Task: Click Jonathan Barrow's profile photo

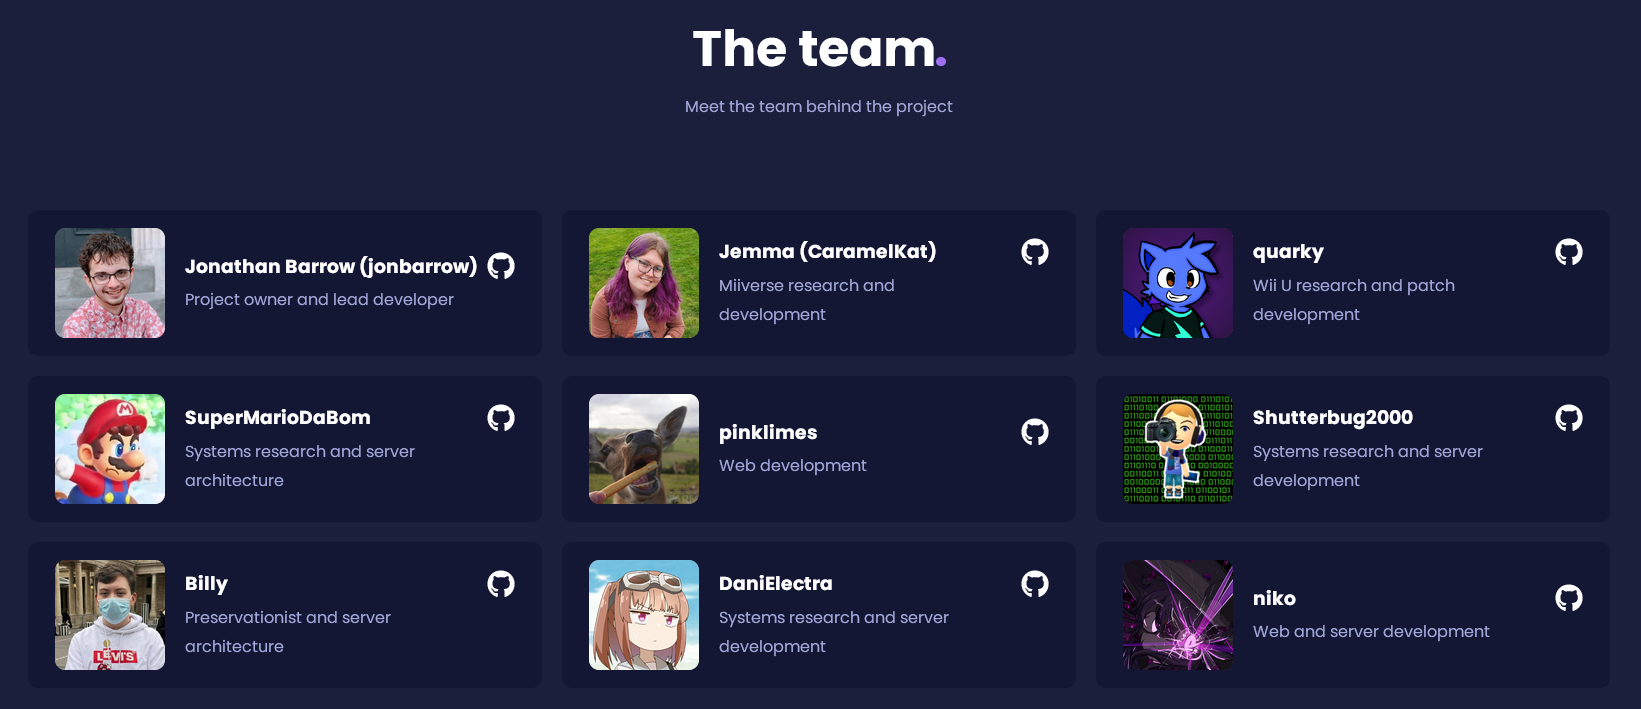Action: [110, 283]
